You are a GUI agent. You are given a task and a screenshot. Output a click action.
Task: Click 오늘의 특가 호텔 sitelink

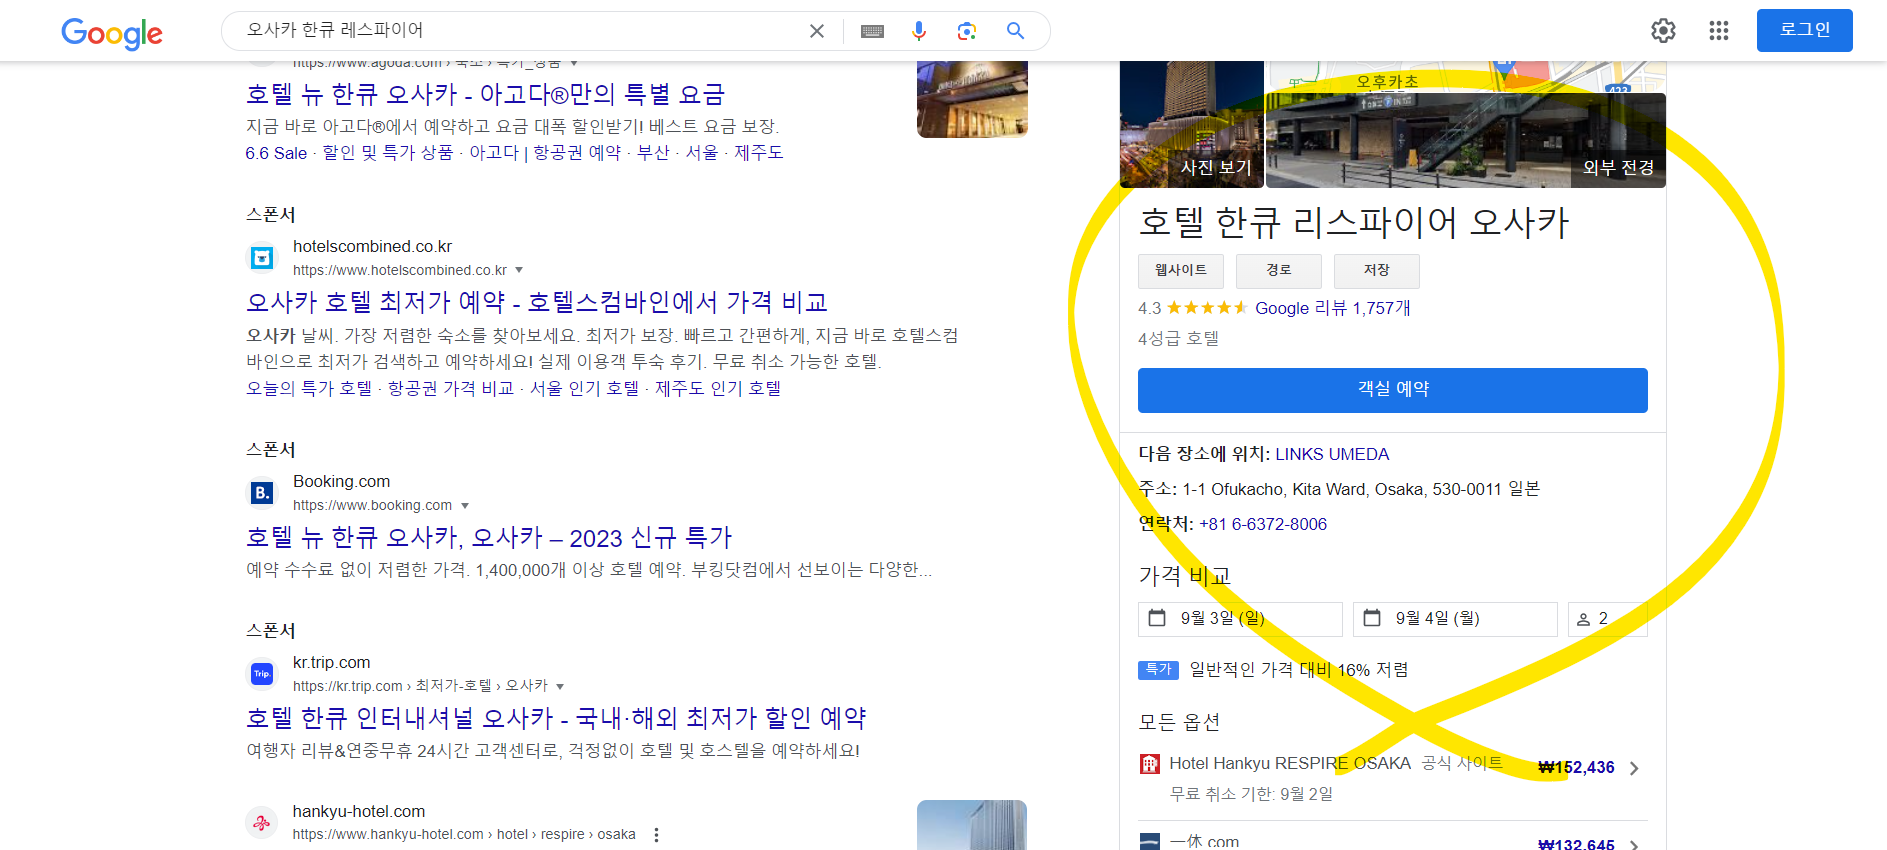309,388
